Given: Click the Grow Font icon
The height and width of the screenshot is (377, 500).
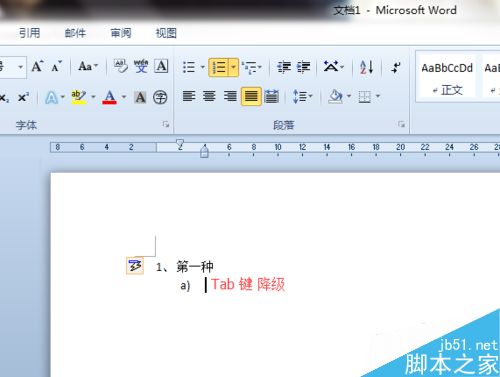Looking at the screenshot, I should click(37, 67).
